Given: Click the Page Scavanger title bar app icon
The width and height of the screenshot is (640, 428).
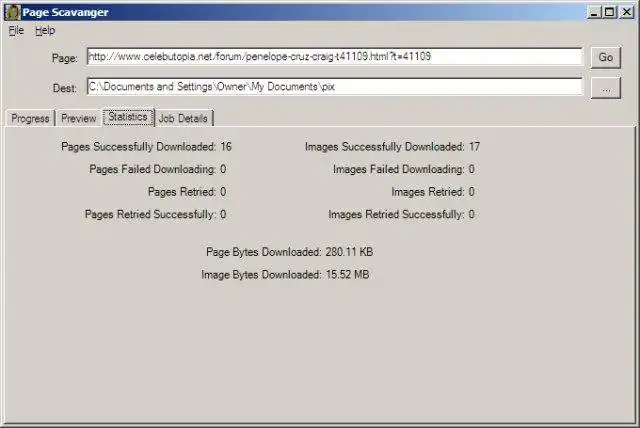Looking at the screenshot, I should pos(12,12).
